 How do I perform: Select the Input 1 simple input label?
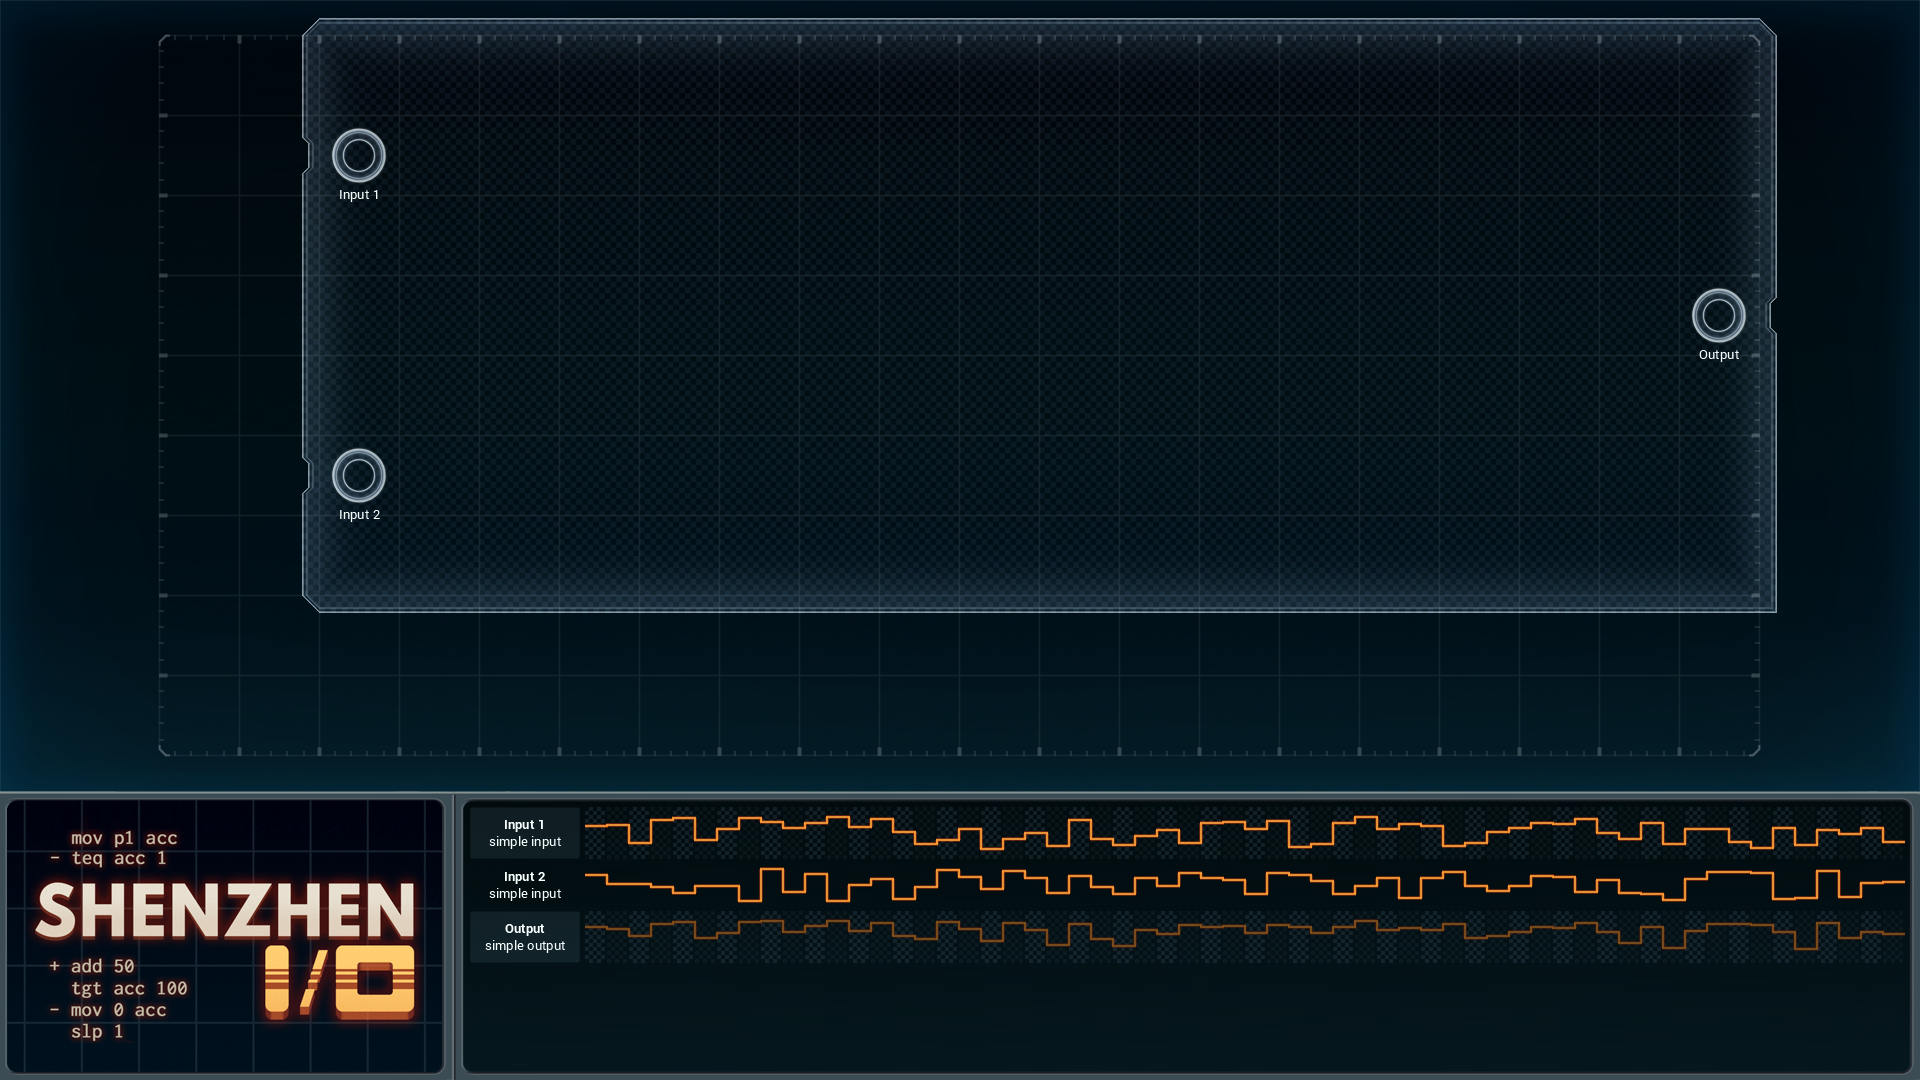(525, 833)
